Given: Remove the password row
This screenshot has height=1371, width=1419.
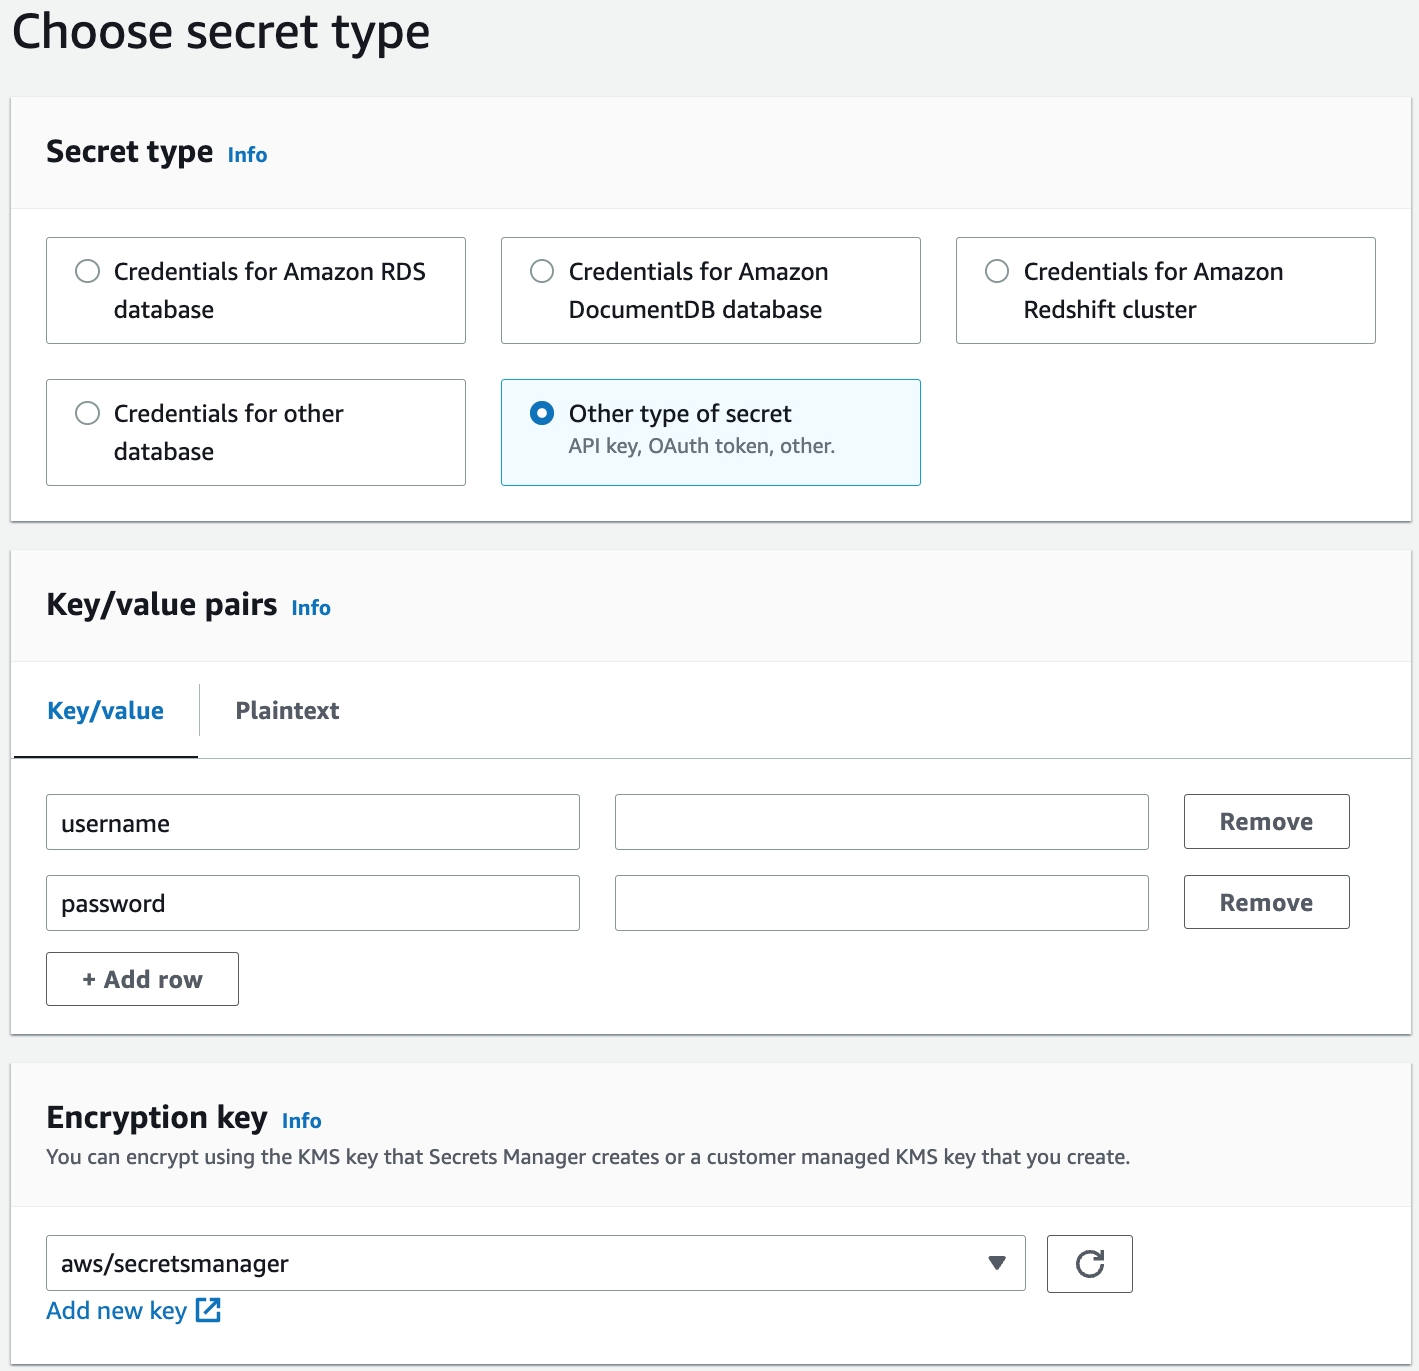Looking at the screenshot, I should (1266, 903).
